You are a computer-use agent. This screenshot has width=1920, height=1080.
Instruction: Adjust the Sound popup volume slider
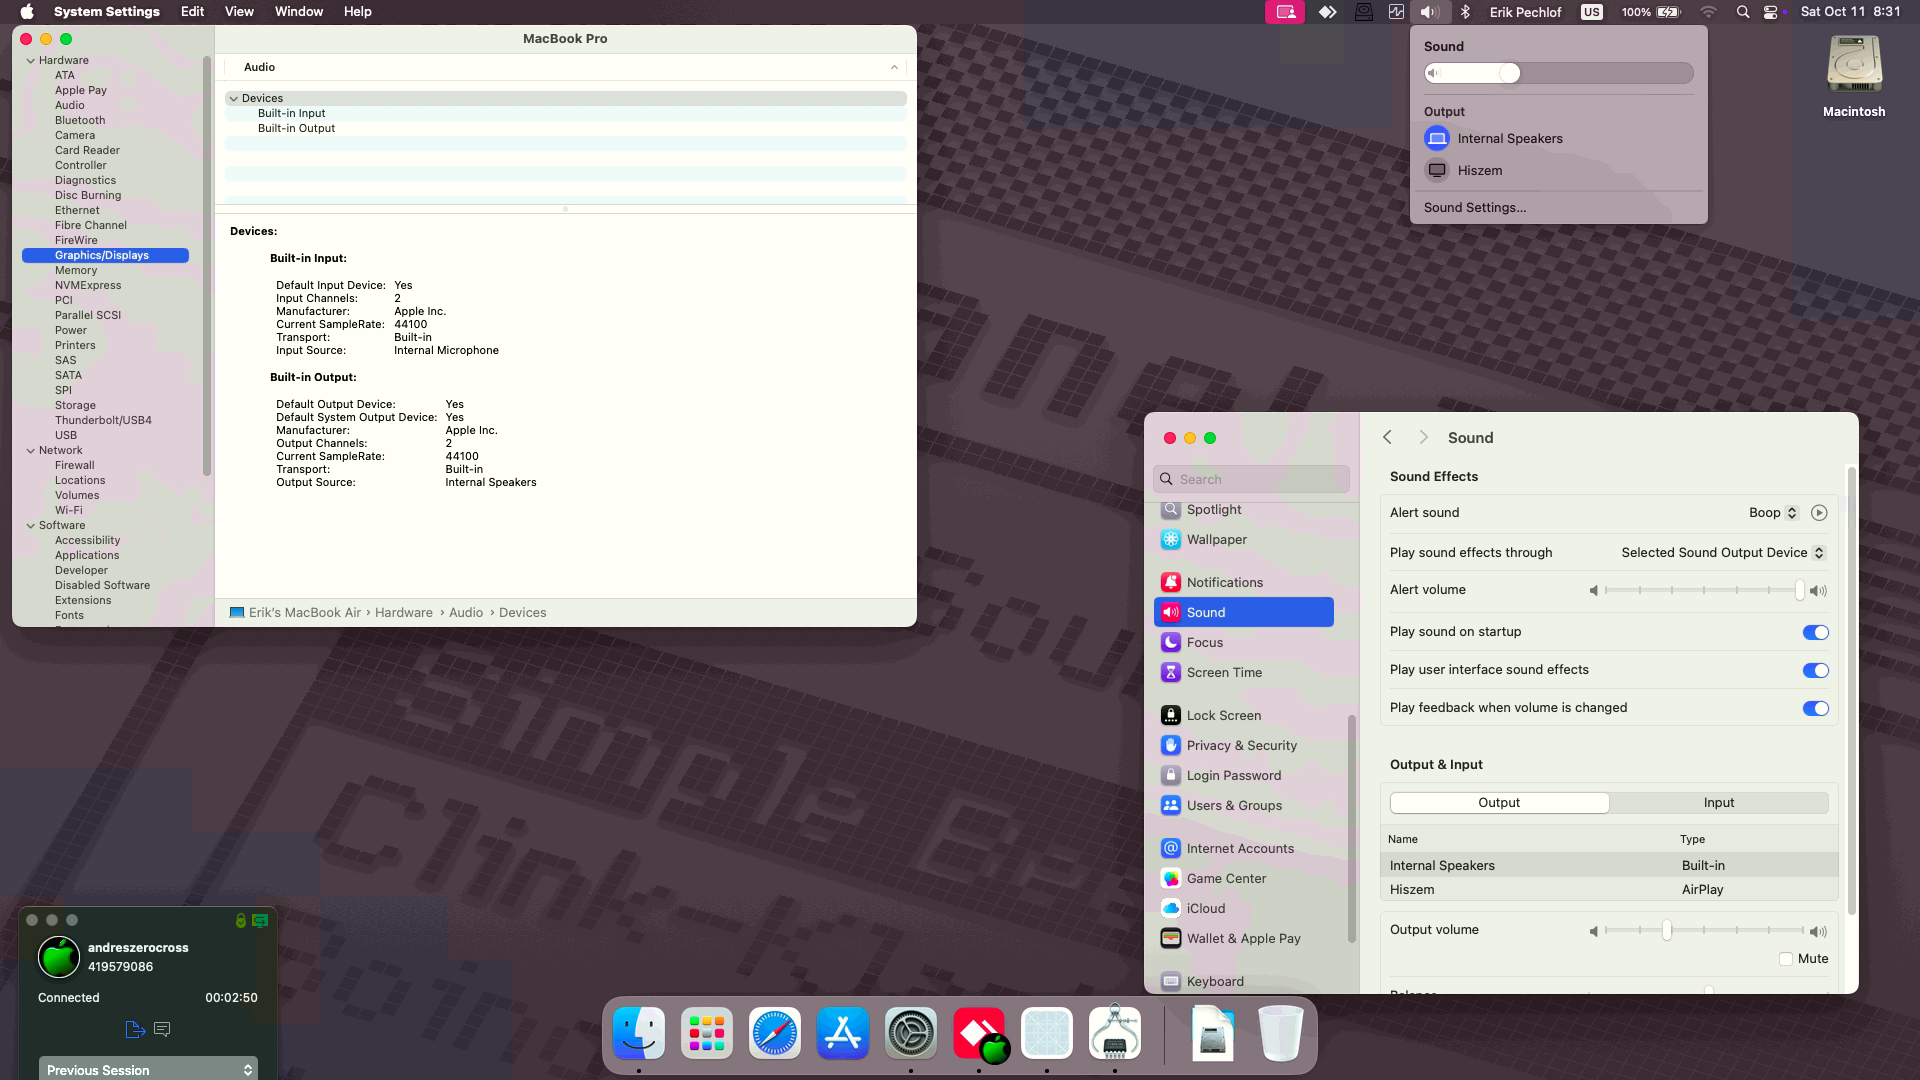click(1558, 73)
